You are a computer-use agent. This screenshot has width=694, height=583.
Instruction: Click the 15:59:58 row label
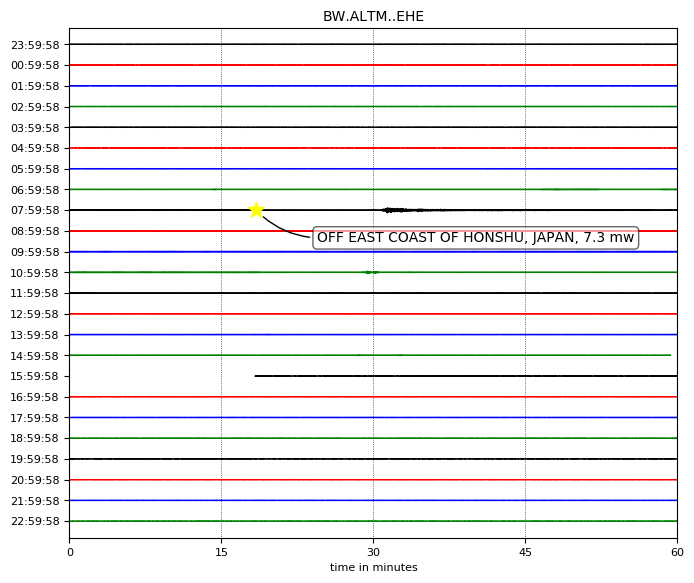pyautogui.click(x=35, y=376)
